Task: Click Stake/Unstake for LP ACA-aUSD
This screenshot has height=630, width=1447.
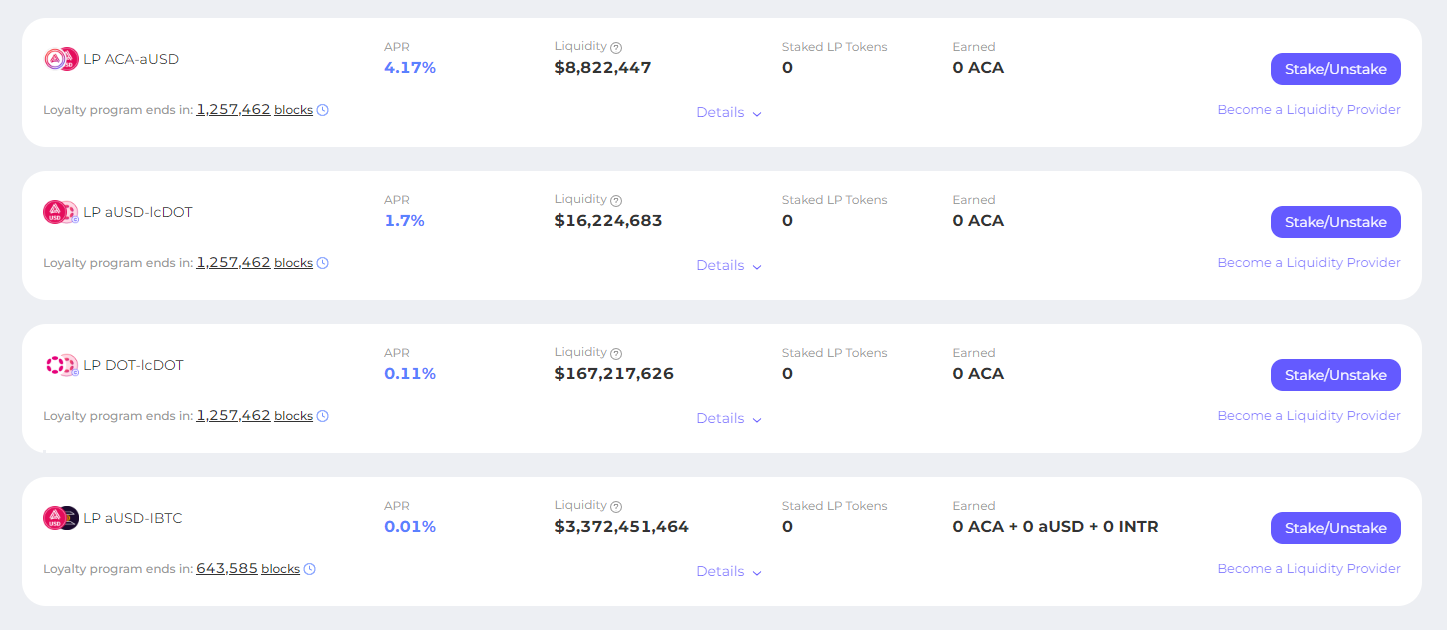Action: 1335,69
